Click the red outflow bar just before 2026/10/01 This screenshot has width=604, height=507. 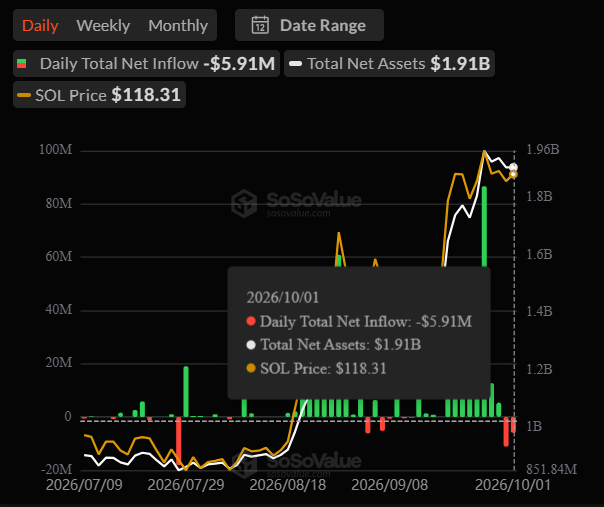tap(506, 431)
